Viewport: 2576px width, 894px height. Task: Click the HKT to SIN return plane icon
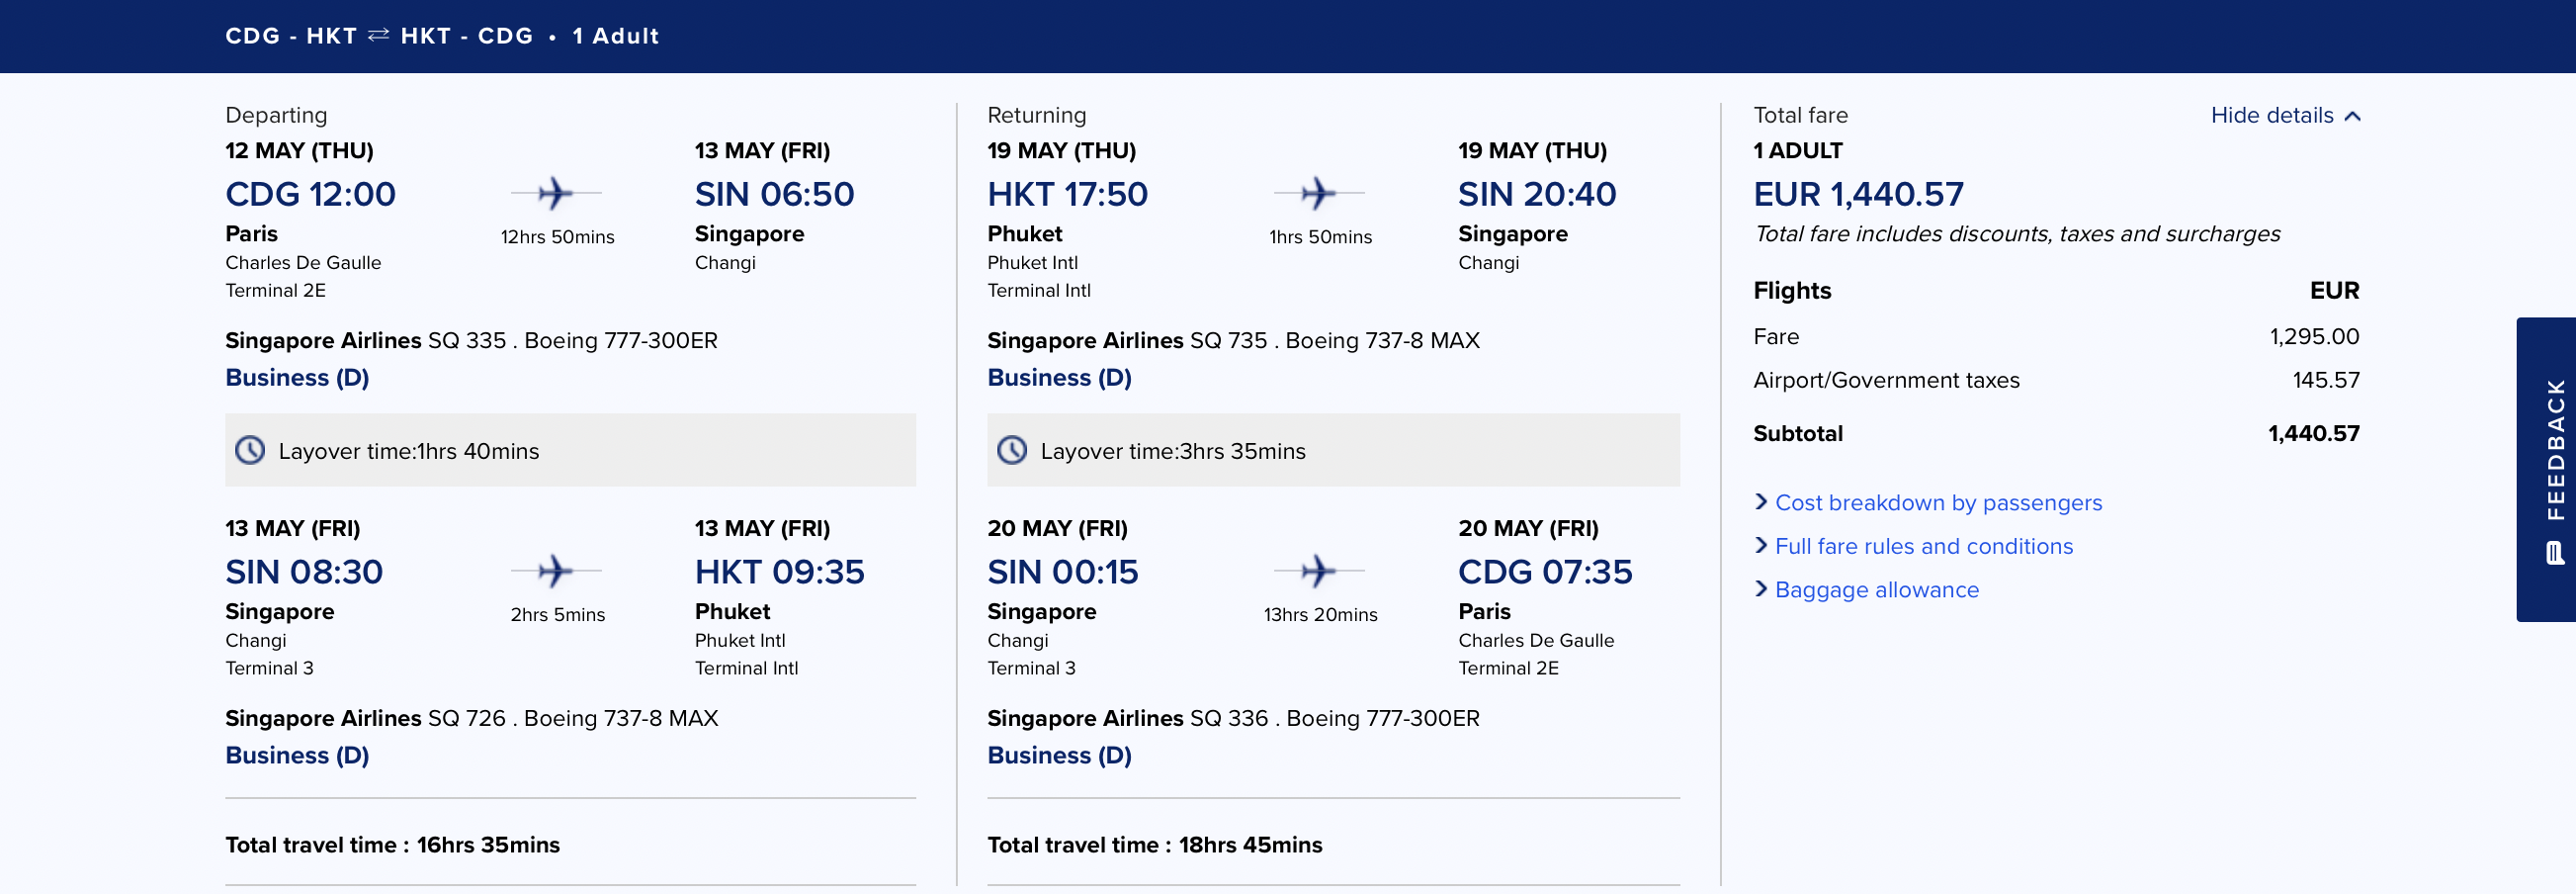[x=1318, y=193]
